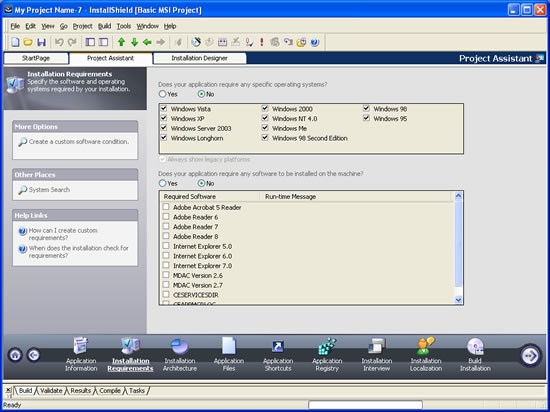
Task: Switch to the Installation Designer tab
Action: [199, 58]
